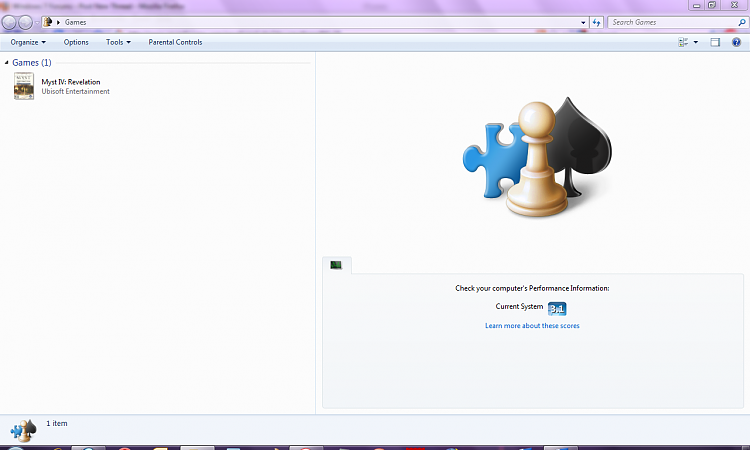Image resolution: width=750 pixels, height=450 pixels.
Task: Expand breadcrumb arrow before Games
Action: tap(58, 22)
